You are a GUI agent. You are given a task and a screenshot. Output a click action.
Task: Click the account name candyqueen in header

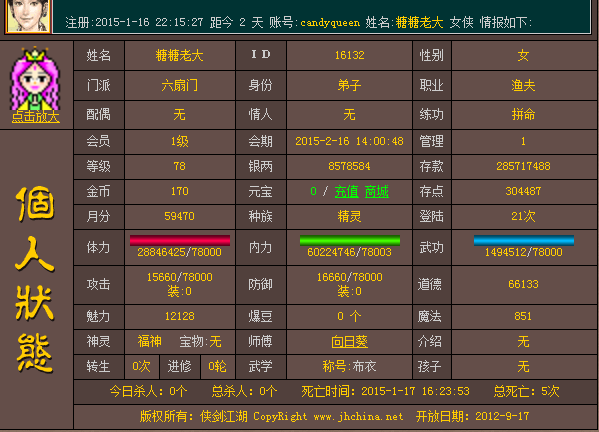click(x=330, y=23)
